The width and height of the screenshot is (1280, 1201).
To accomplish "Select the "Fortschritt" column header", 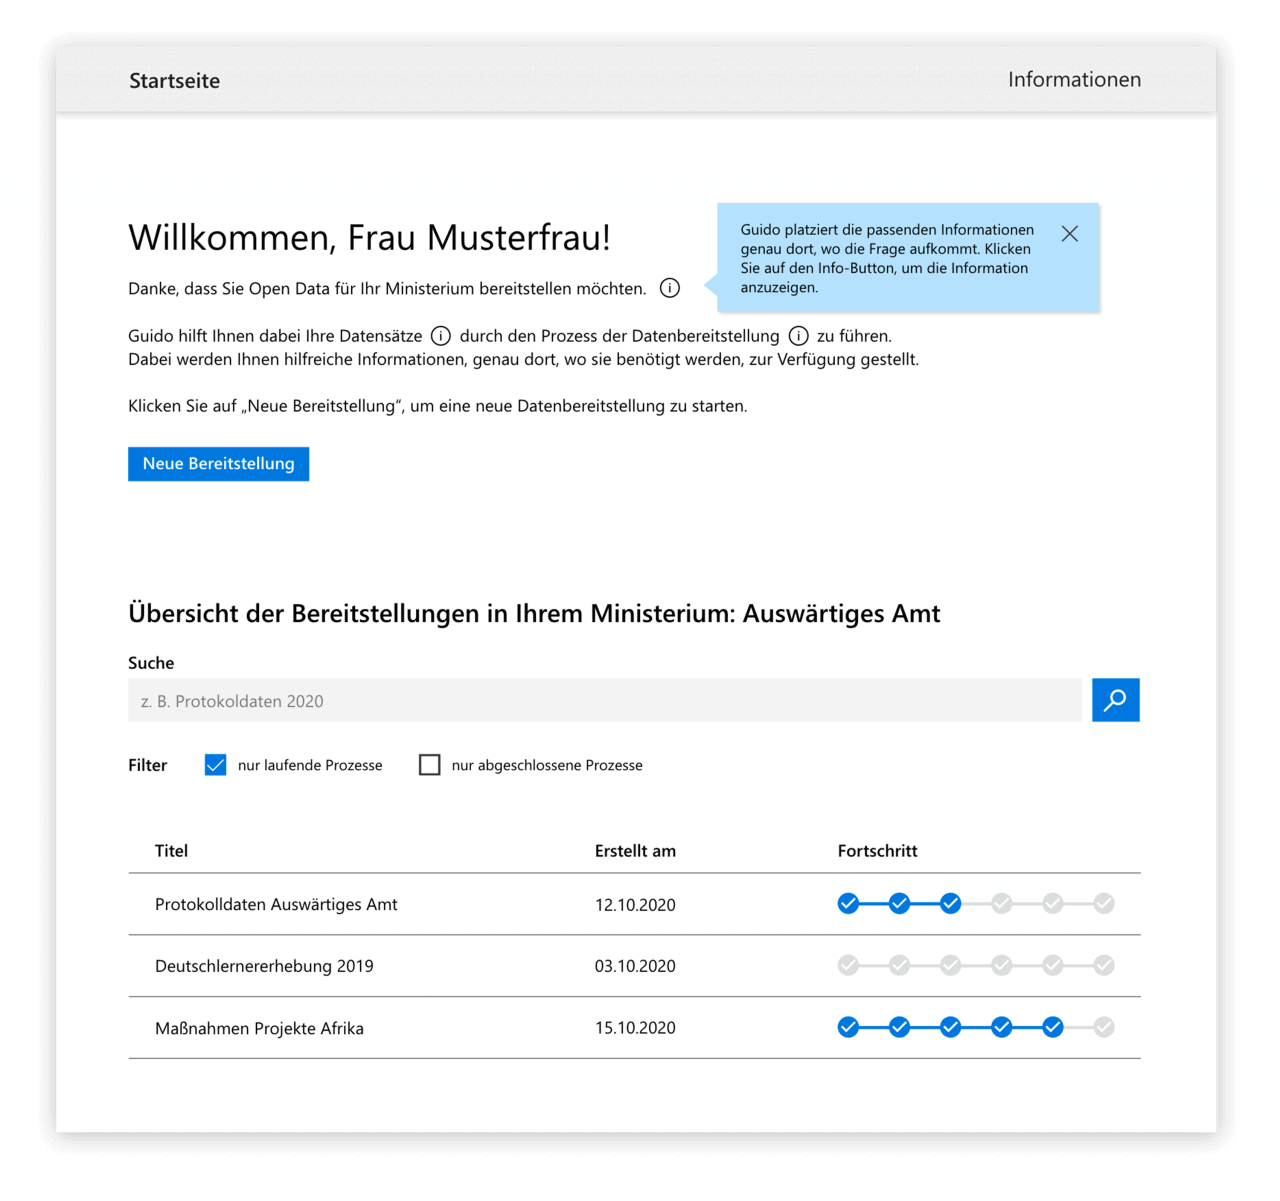I will (x=877, y=850).
